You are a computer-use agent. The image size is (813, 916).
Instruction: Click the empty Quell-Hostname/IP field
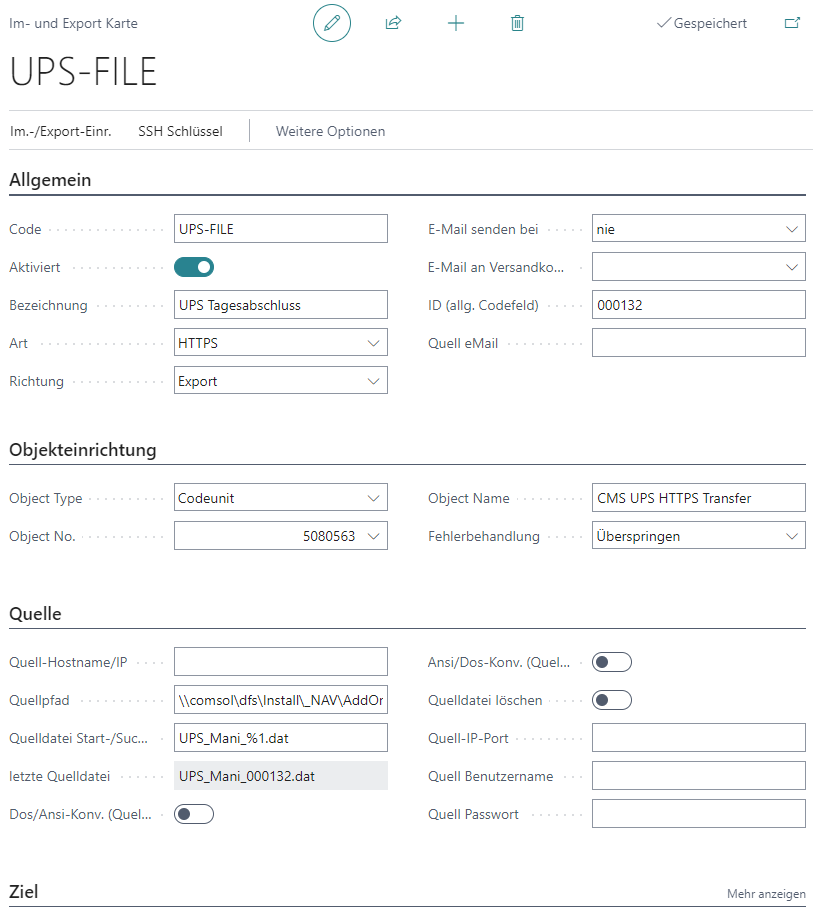click(x=281, y=662)
